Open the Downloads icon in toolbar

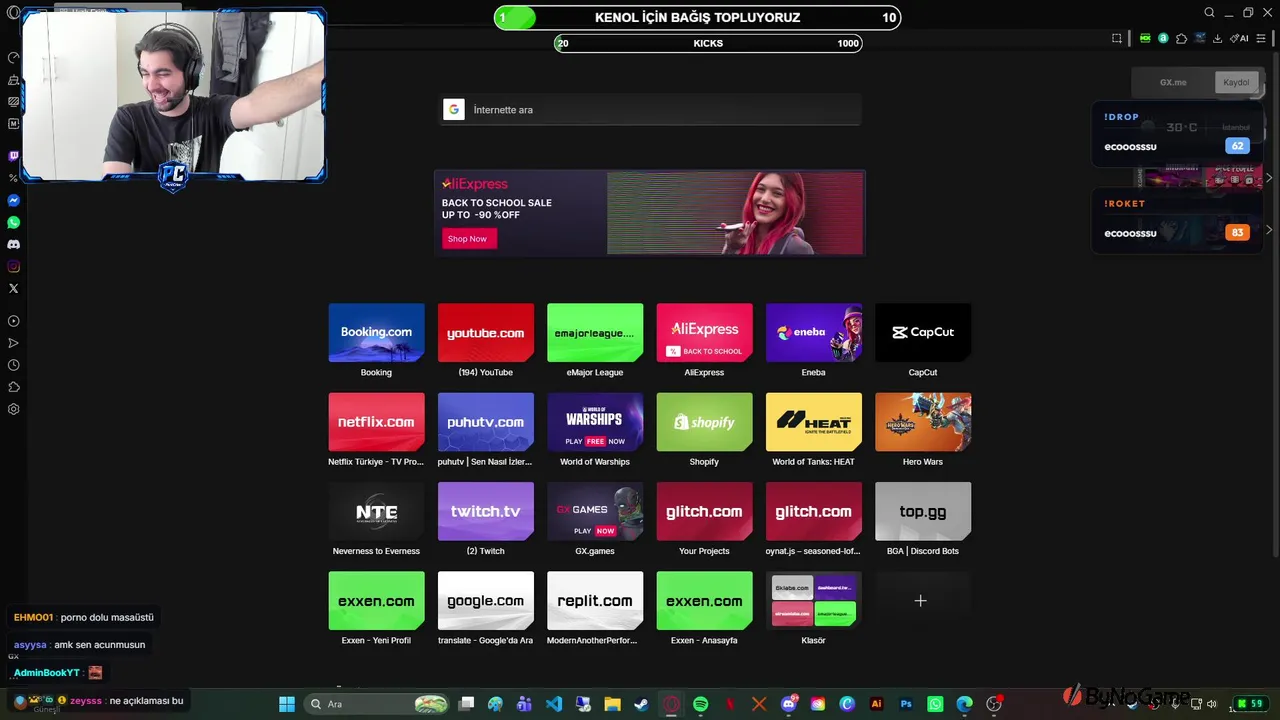[x=1217, y=38]
